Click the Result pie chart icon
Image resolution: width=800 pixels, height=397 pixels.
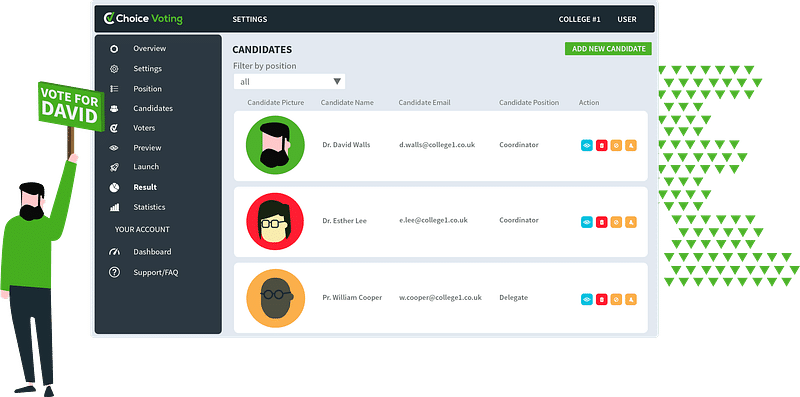coord(114,187)
